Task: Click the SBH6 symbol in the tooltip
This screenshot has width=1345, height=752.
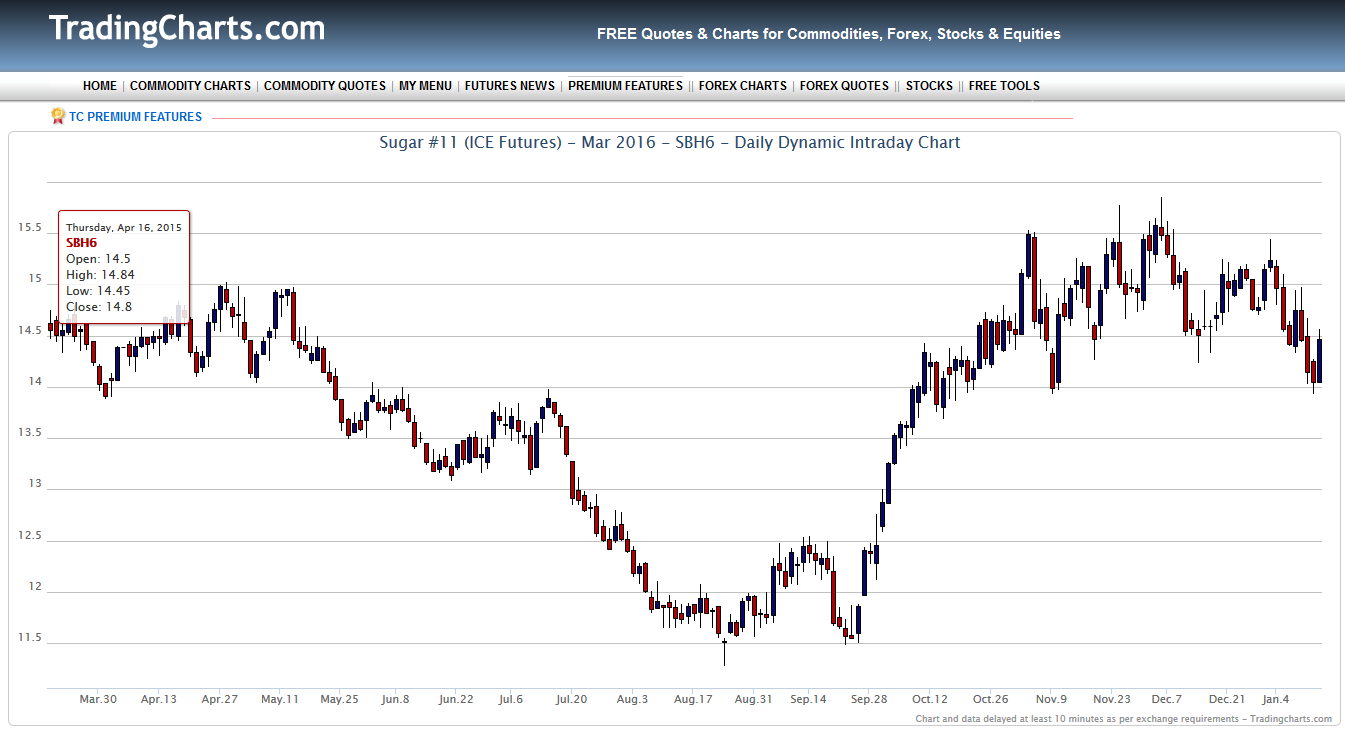Action: [82, 243]
